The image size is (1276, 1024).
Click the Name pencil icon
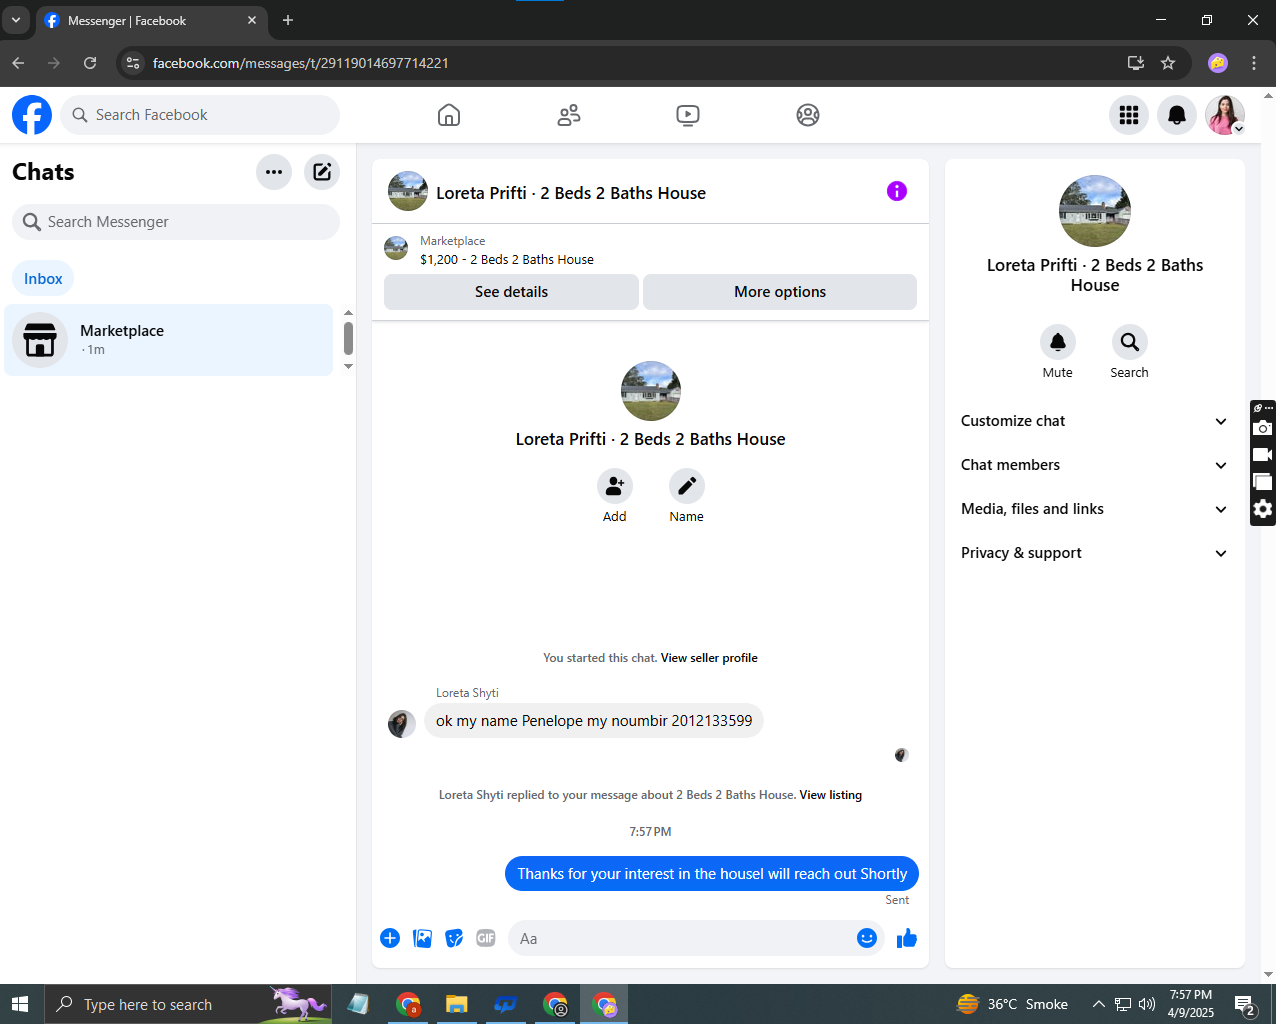click(687, 486)
